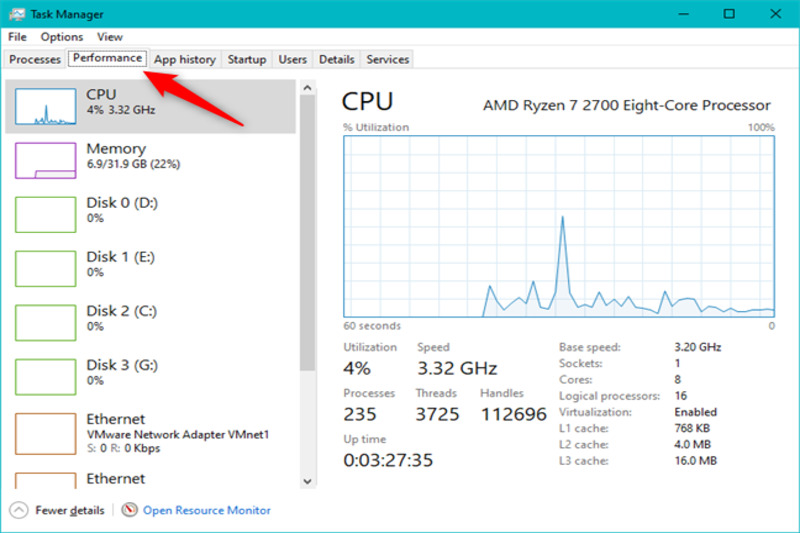This screenshot has height=533, width=800.
Task: Click the Resource Monitor icon
Action: tap(129, 510)
